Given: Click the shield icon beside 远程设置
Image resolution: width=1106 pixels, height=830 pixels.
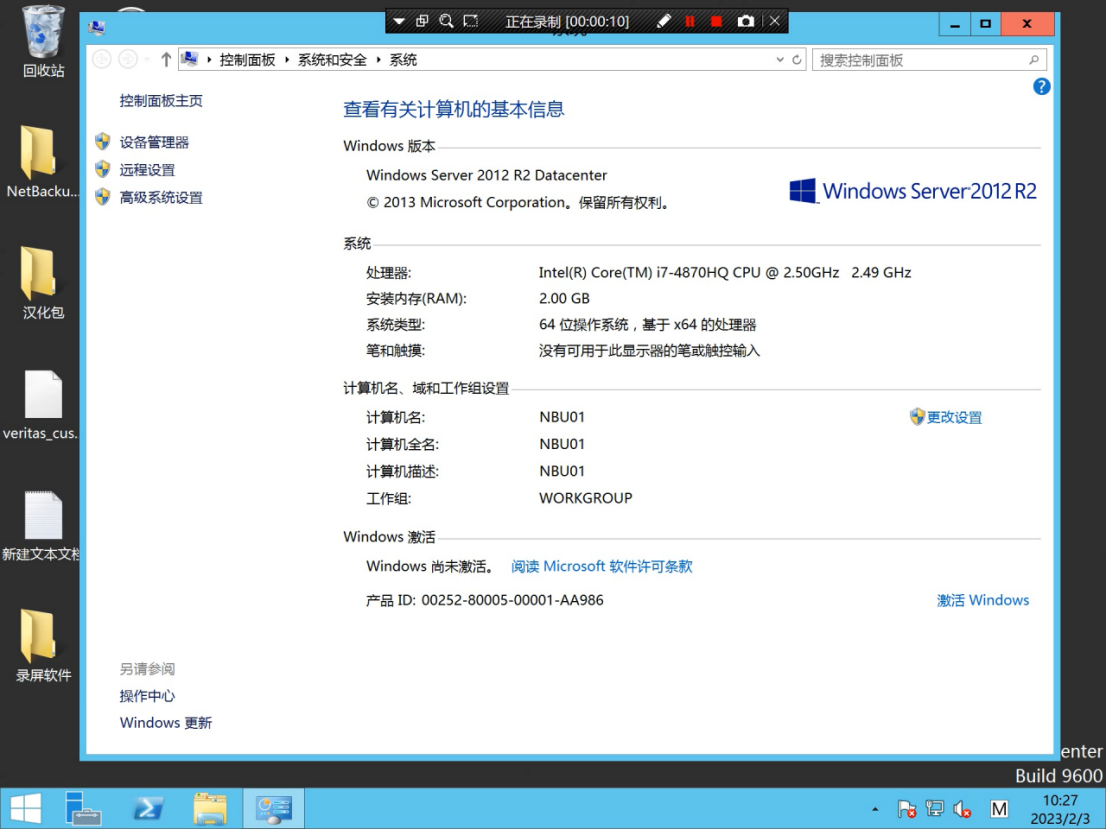Looking at the screenshot, I should coord(103,169).
